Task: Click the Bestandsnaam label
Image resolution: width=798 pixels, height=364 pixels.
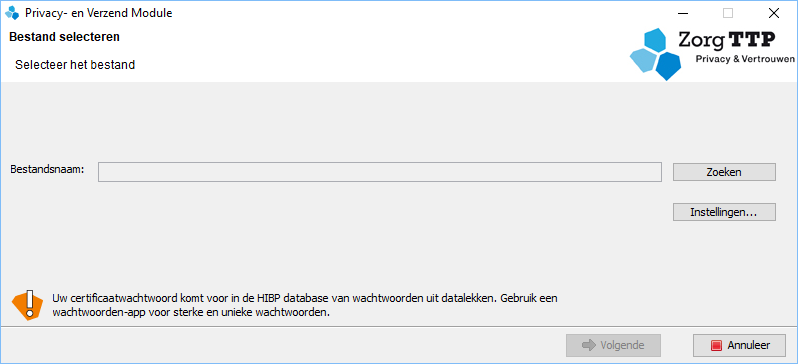Action: tap(47, 169)
